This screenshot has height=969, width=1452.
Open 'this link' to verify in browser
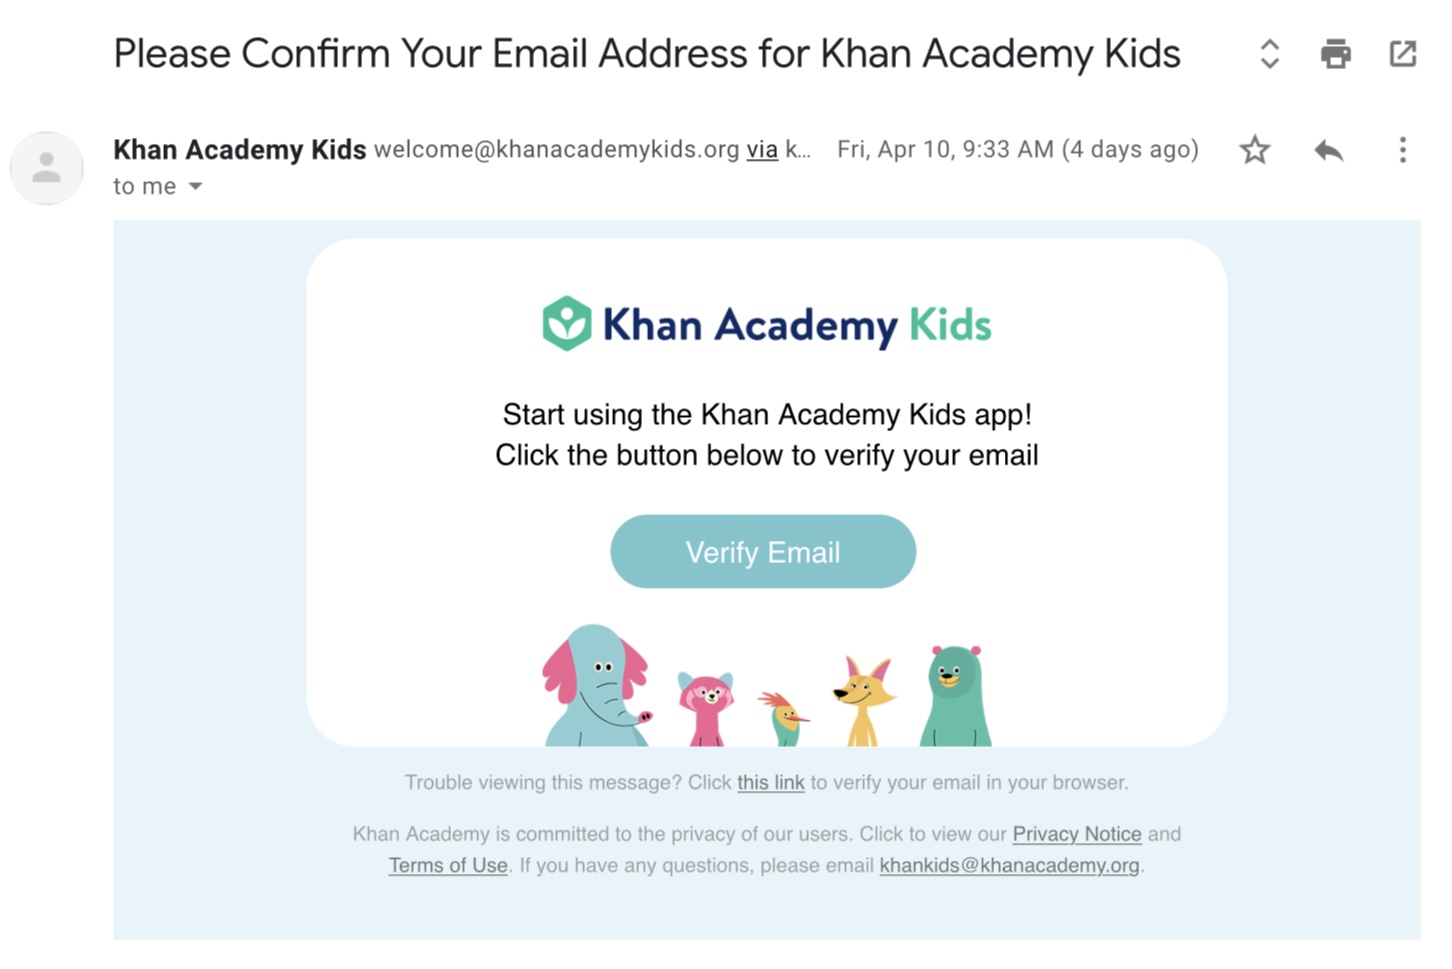pyautogui.click(x=770, y=783)
